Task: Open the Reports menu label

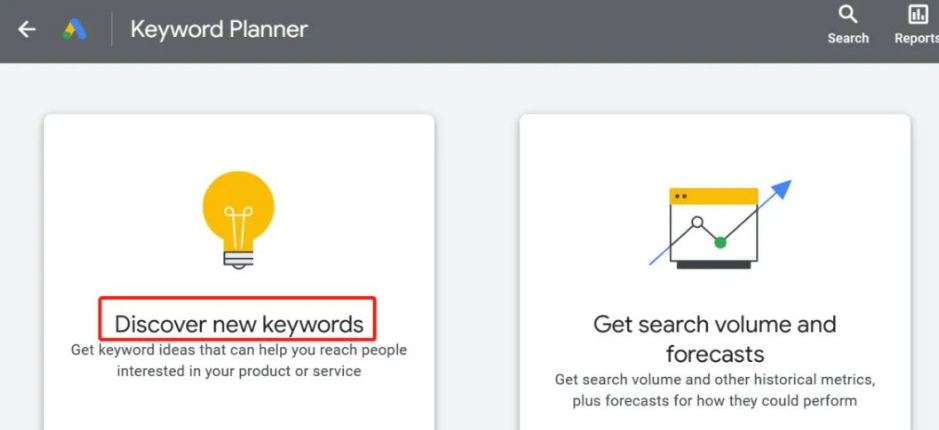Action: (x=917, y=38)
